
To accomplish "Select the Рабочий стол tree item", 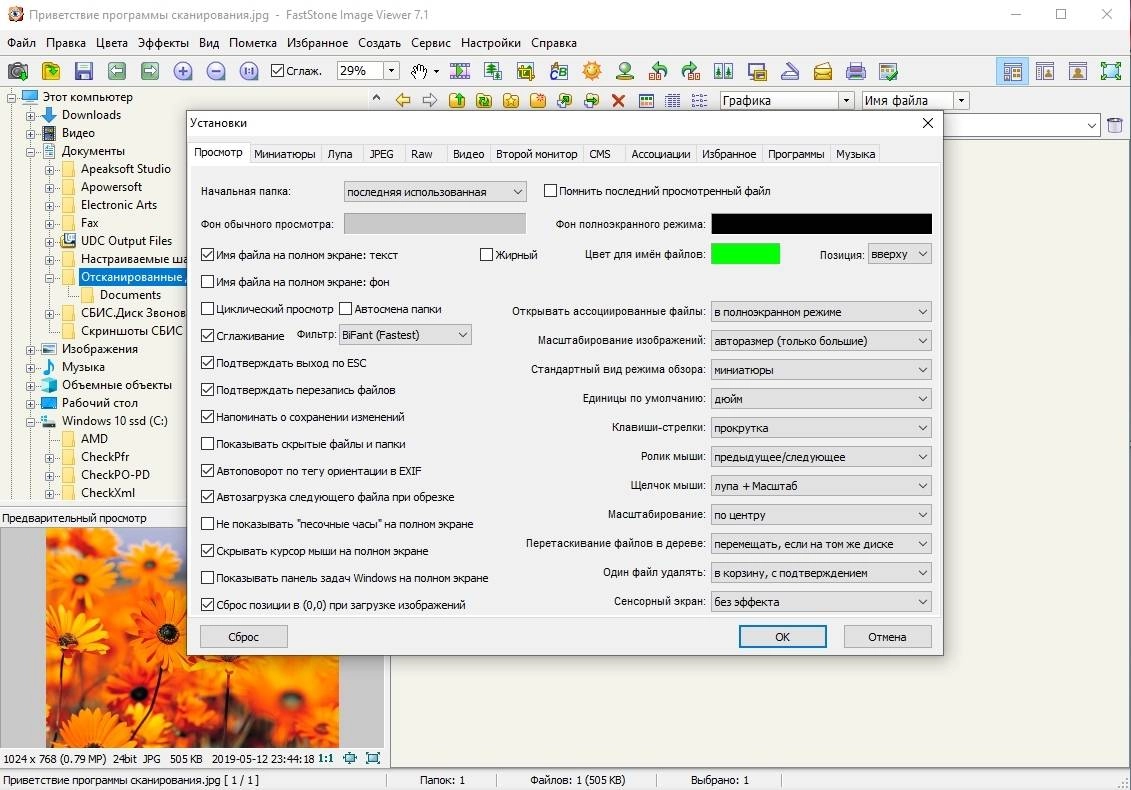I will pyautogui.click(x=100, y=403).
